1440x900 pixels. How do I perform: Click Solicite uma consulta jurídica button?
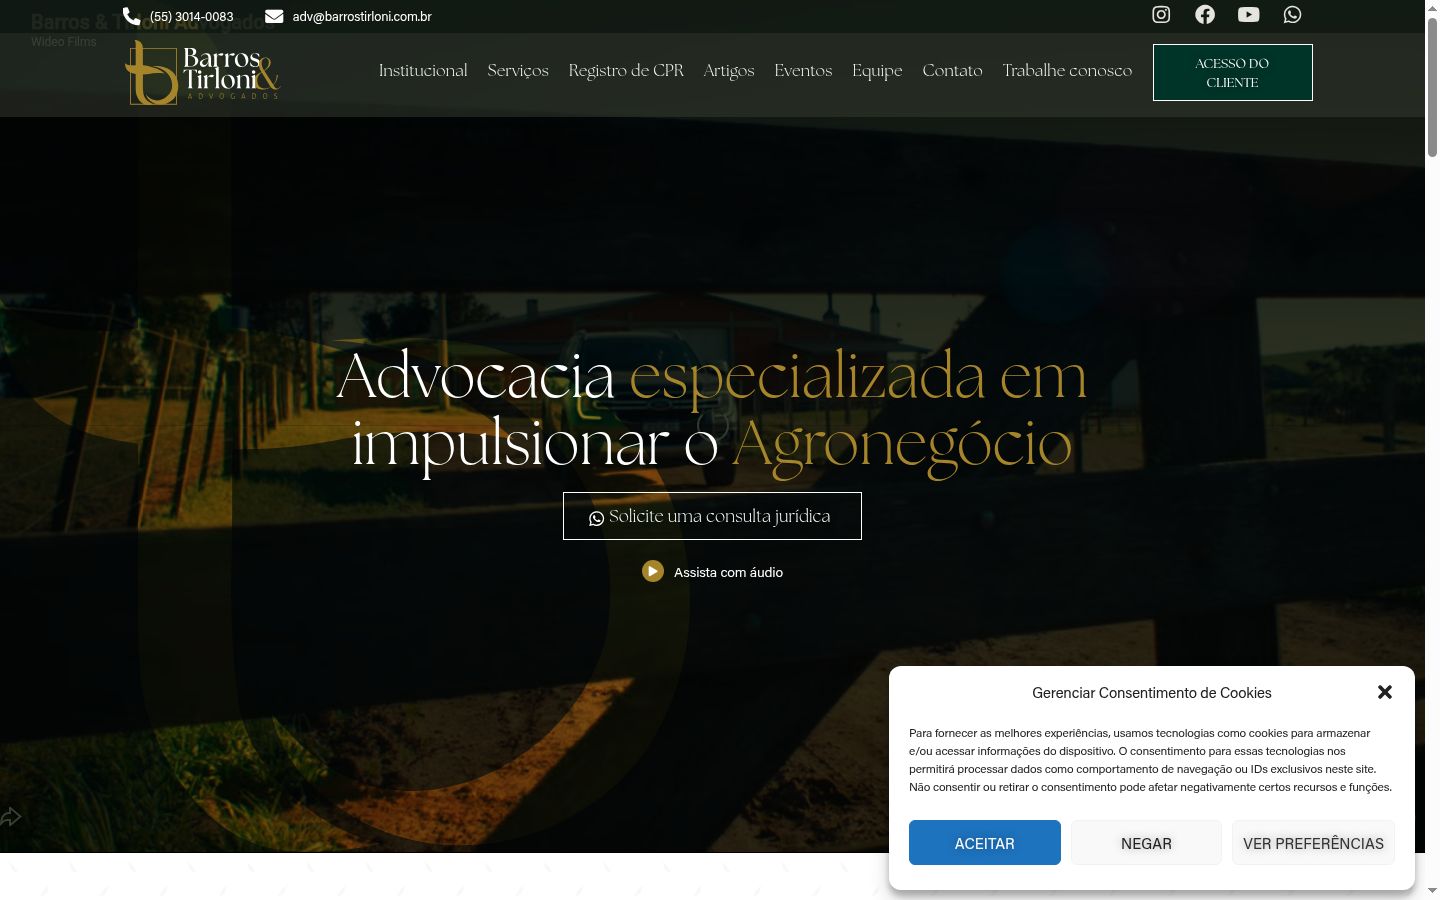pyautogui.click(x=712, y=516)
